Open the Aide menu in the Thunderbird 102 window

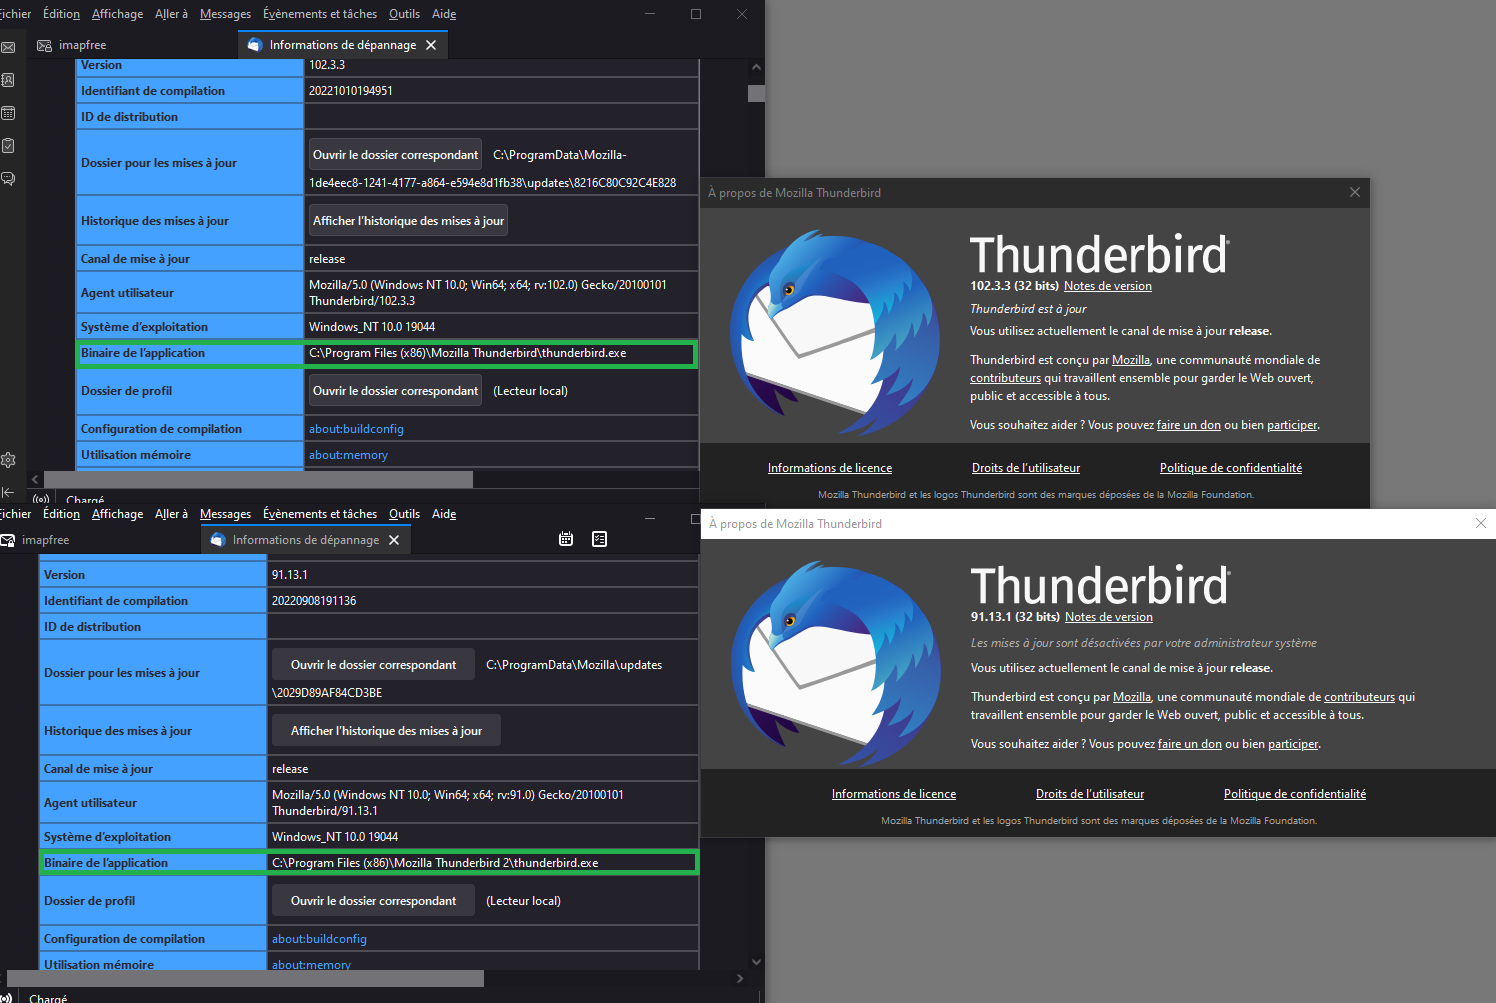click(444, 14)
